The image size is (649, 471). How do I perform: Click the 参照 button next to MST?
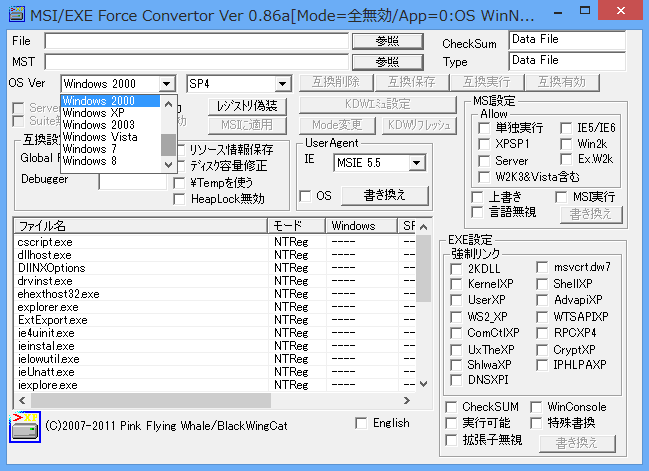click(388, 62)
